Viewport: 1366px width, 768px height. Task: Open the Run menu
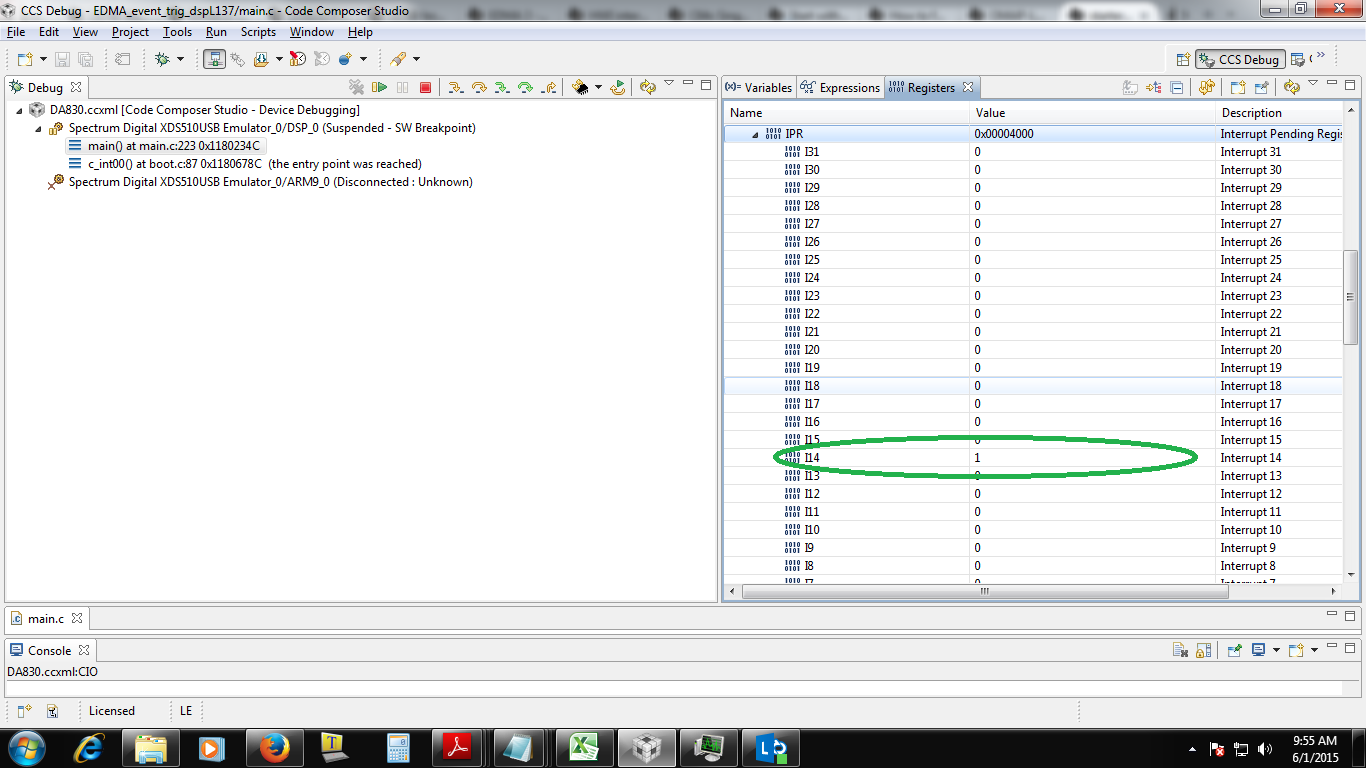point(216,32)
